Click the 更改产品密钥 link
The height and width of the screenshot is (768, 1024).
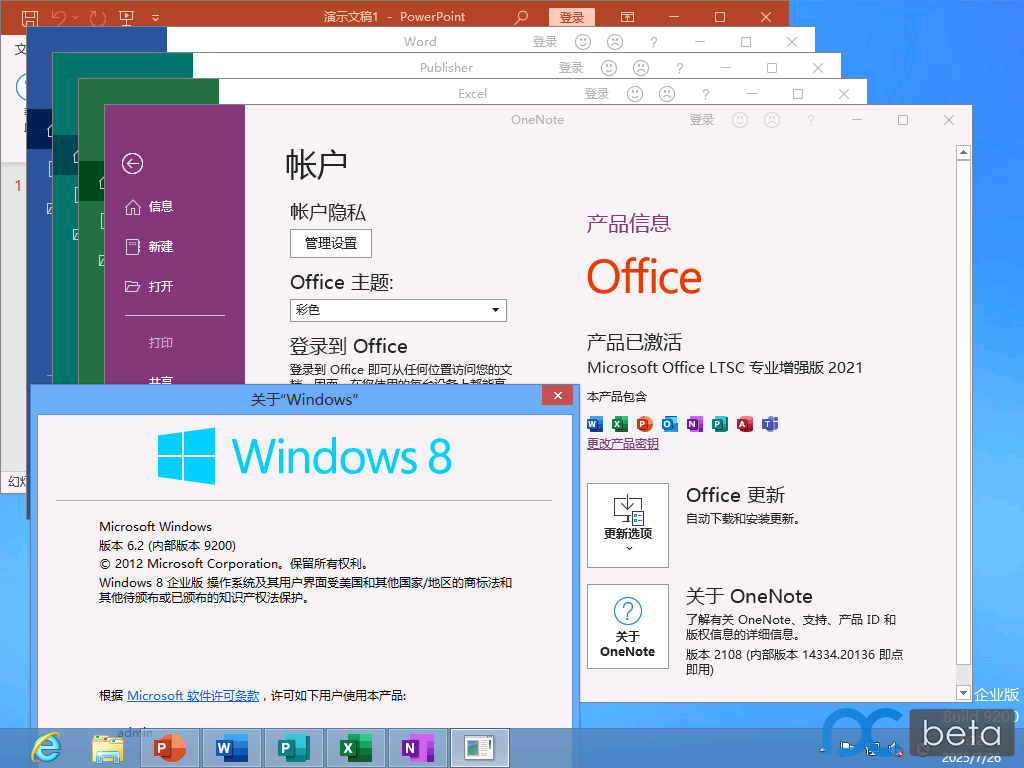click(622, 444)
